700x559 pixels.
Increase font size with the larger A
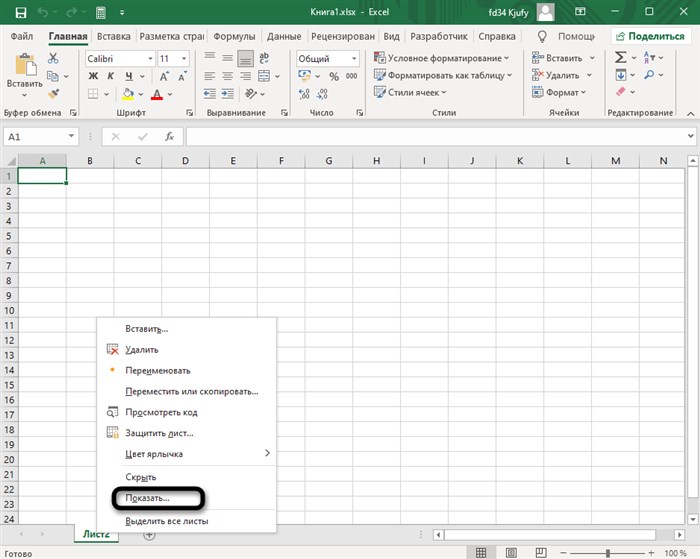point(164,76)
